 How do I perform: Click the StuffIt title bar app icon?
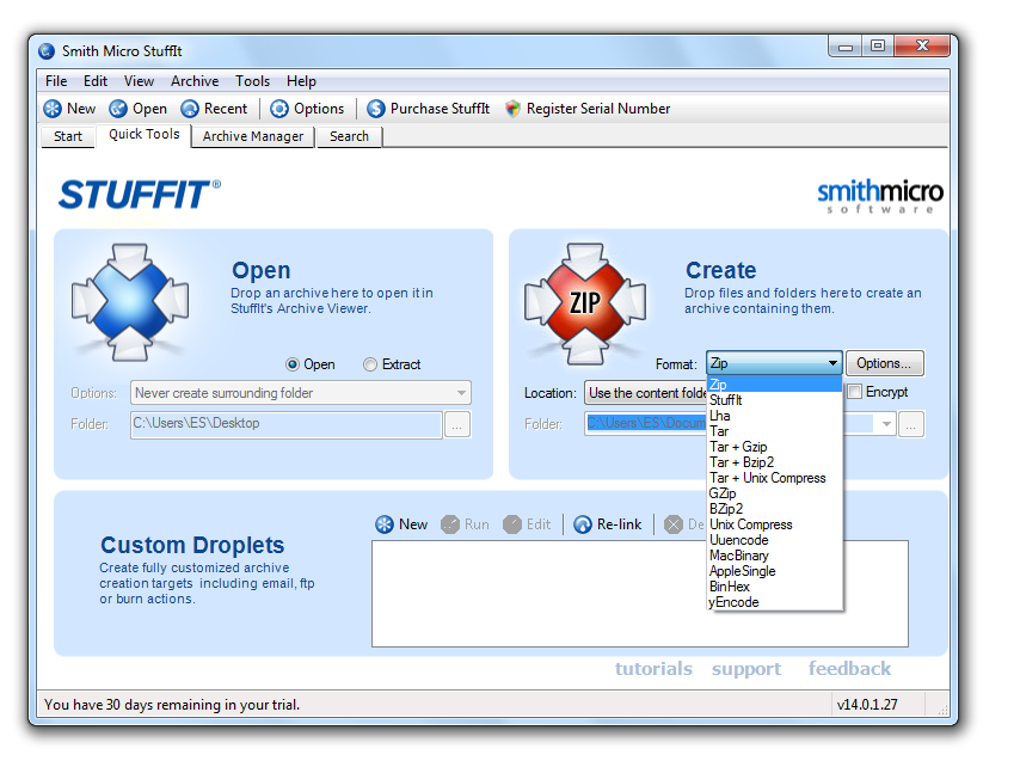[x=46, y=51]
